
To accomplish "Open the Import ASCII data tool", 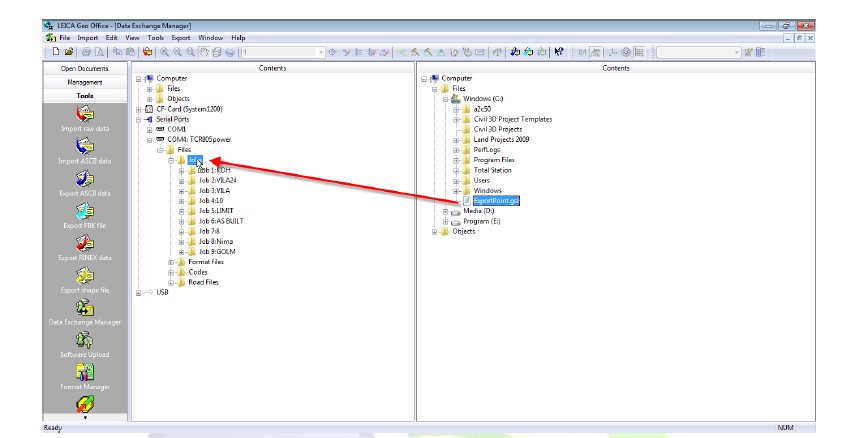I will coord(85,147).
